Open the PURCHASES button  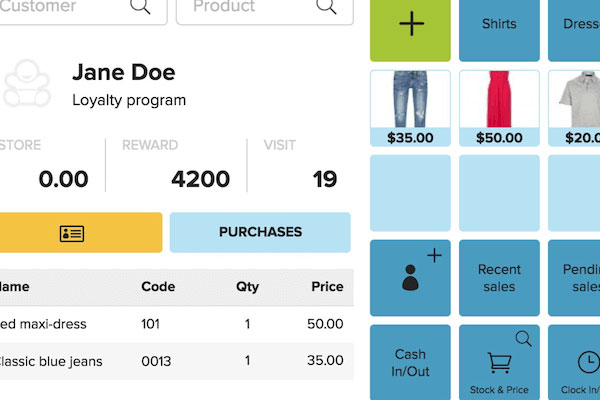260,232
